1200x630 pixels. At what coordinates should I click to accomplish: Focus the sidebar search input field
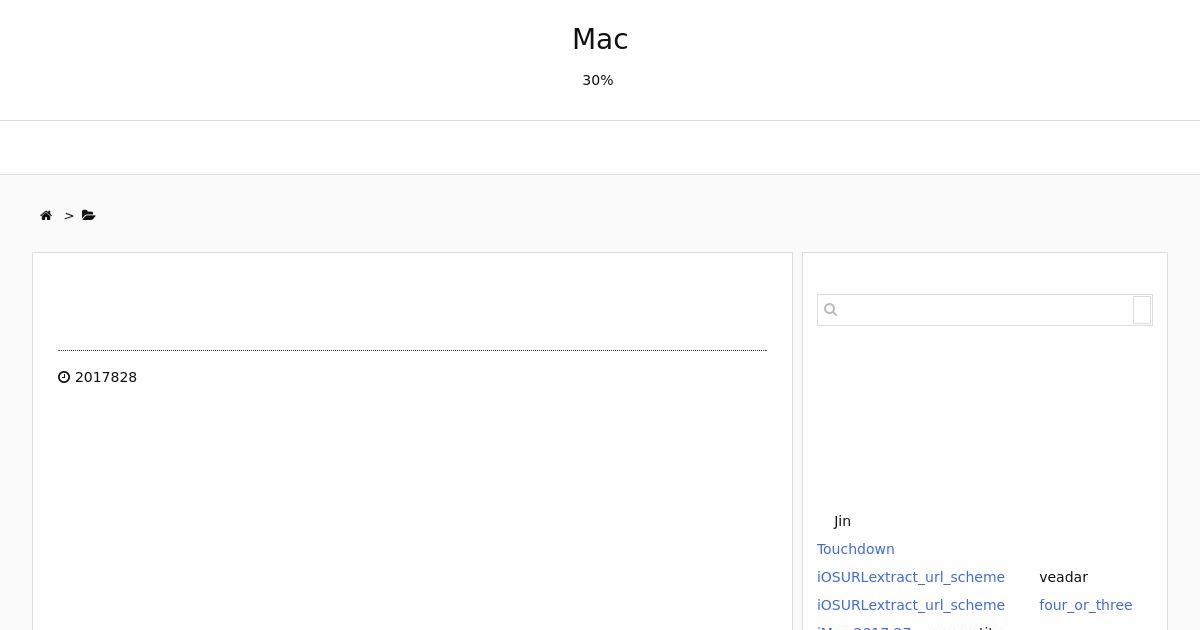985,310
